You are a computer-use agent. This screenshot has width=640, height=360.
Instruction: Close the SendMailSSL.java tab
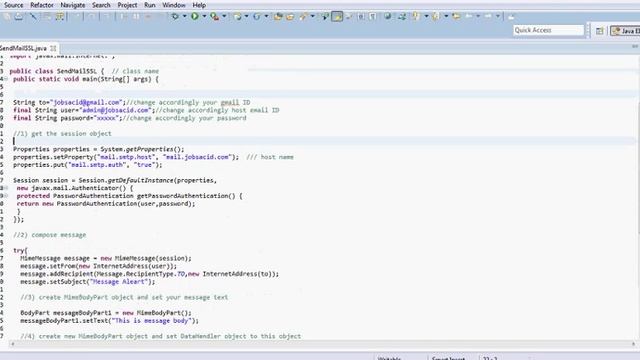tap(53, 48)
